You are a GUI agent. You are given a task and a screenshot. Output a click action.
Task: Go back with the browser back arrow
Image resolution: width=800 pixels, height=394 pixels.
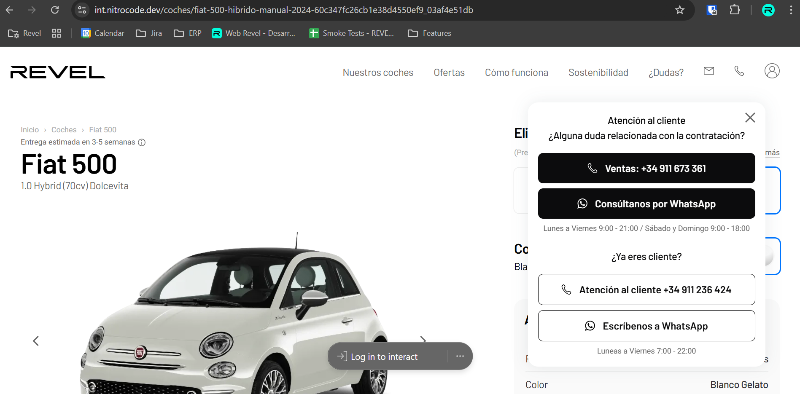tap(10, 10)
